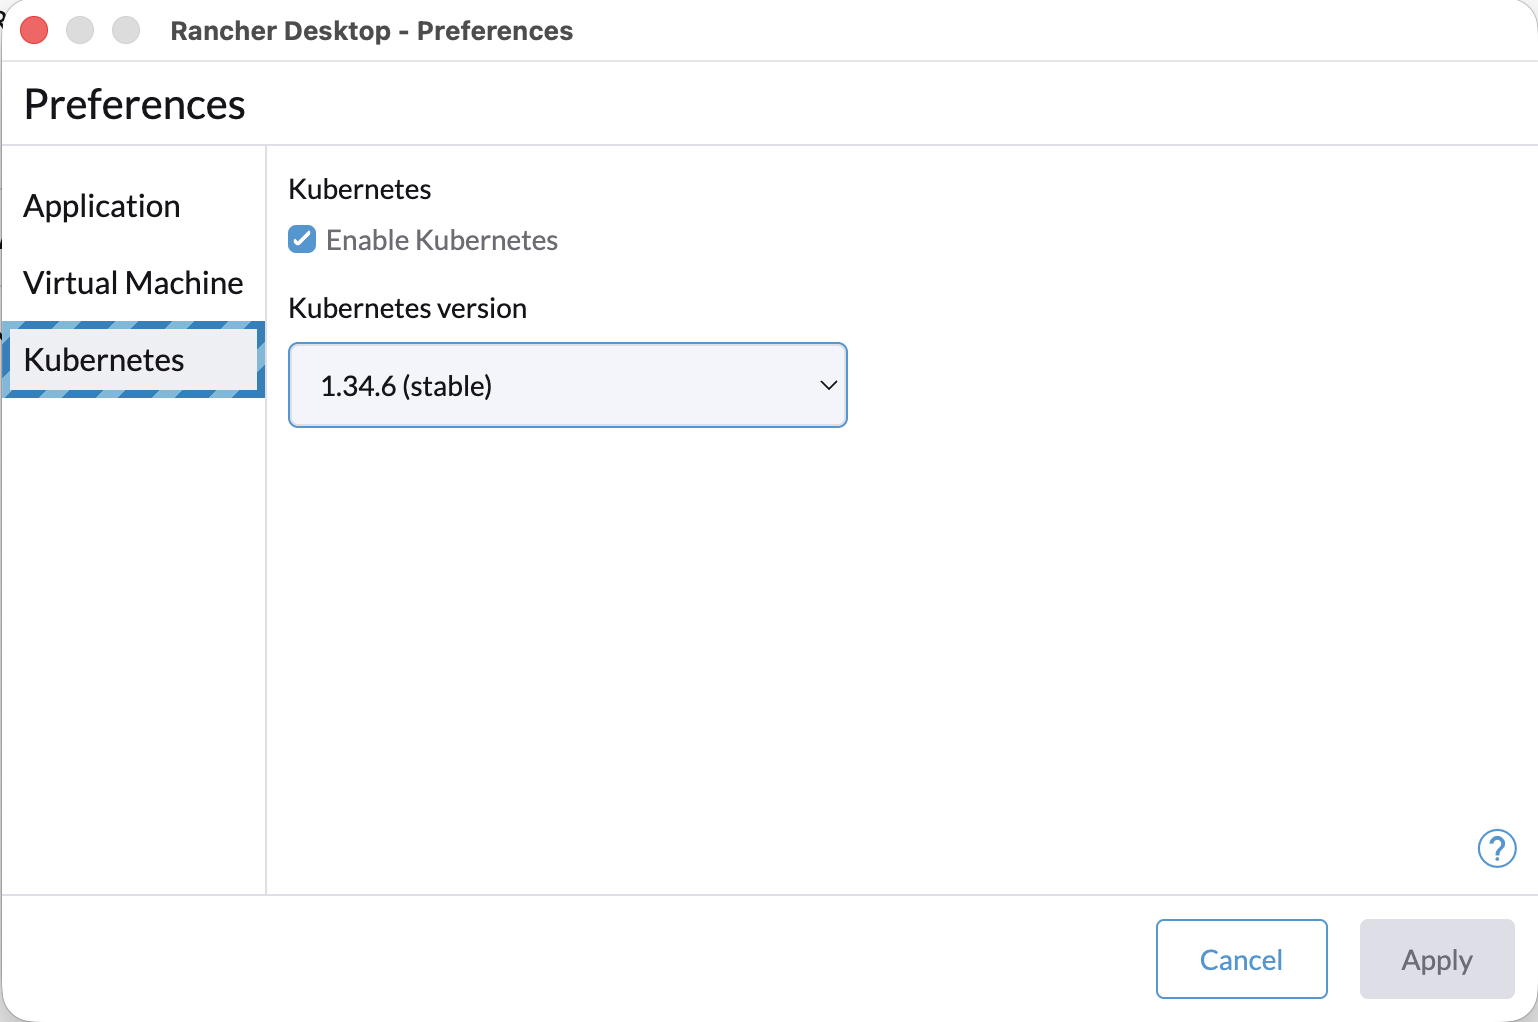Click the Kubernetes section heading
The image size is (1538, 1022).
tap(359, 189)
